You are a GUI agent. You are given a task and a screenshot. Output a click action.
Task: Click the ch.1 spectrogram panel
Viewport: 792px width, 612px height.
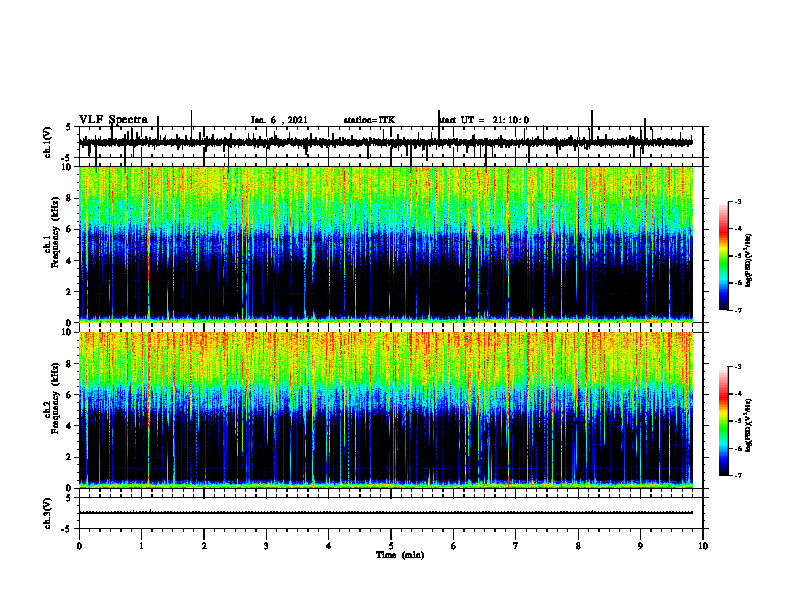(386, 244)
